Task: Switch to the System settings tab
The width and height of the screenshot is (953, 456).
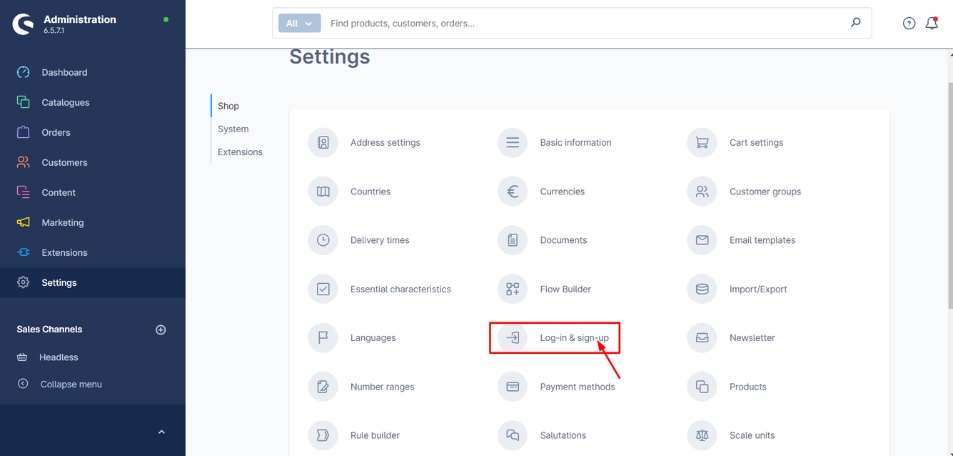Action: 233,129
